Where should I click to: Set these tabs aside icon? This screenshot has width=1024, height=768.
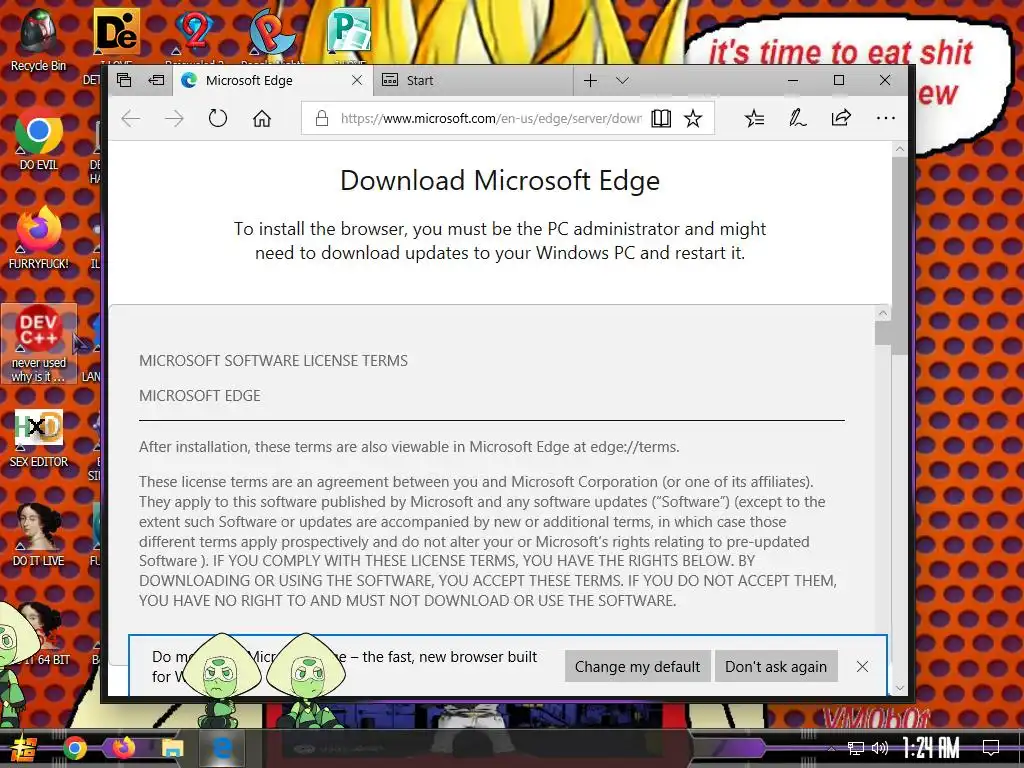coord(156,80)
